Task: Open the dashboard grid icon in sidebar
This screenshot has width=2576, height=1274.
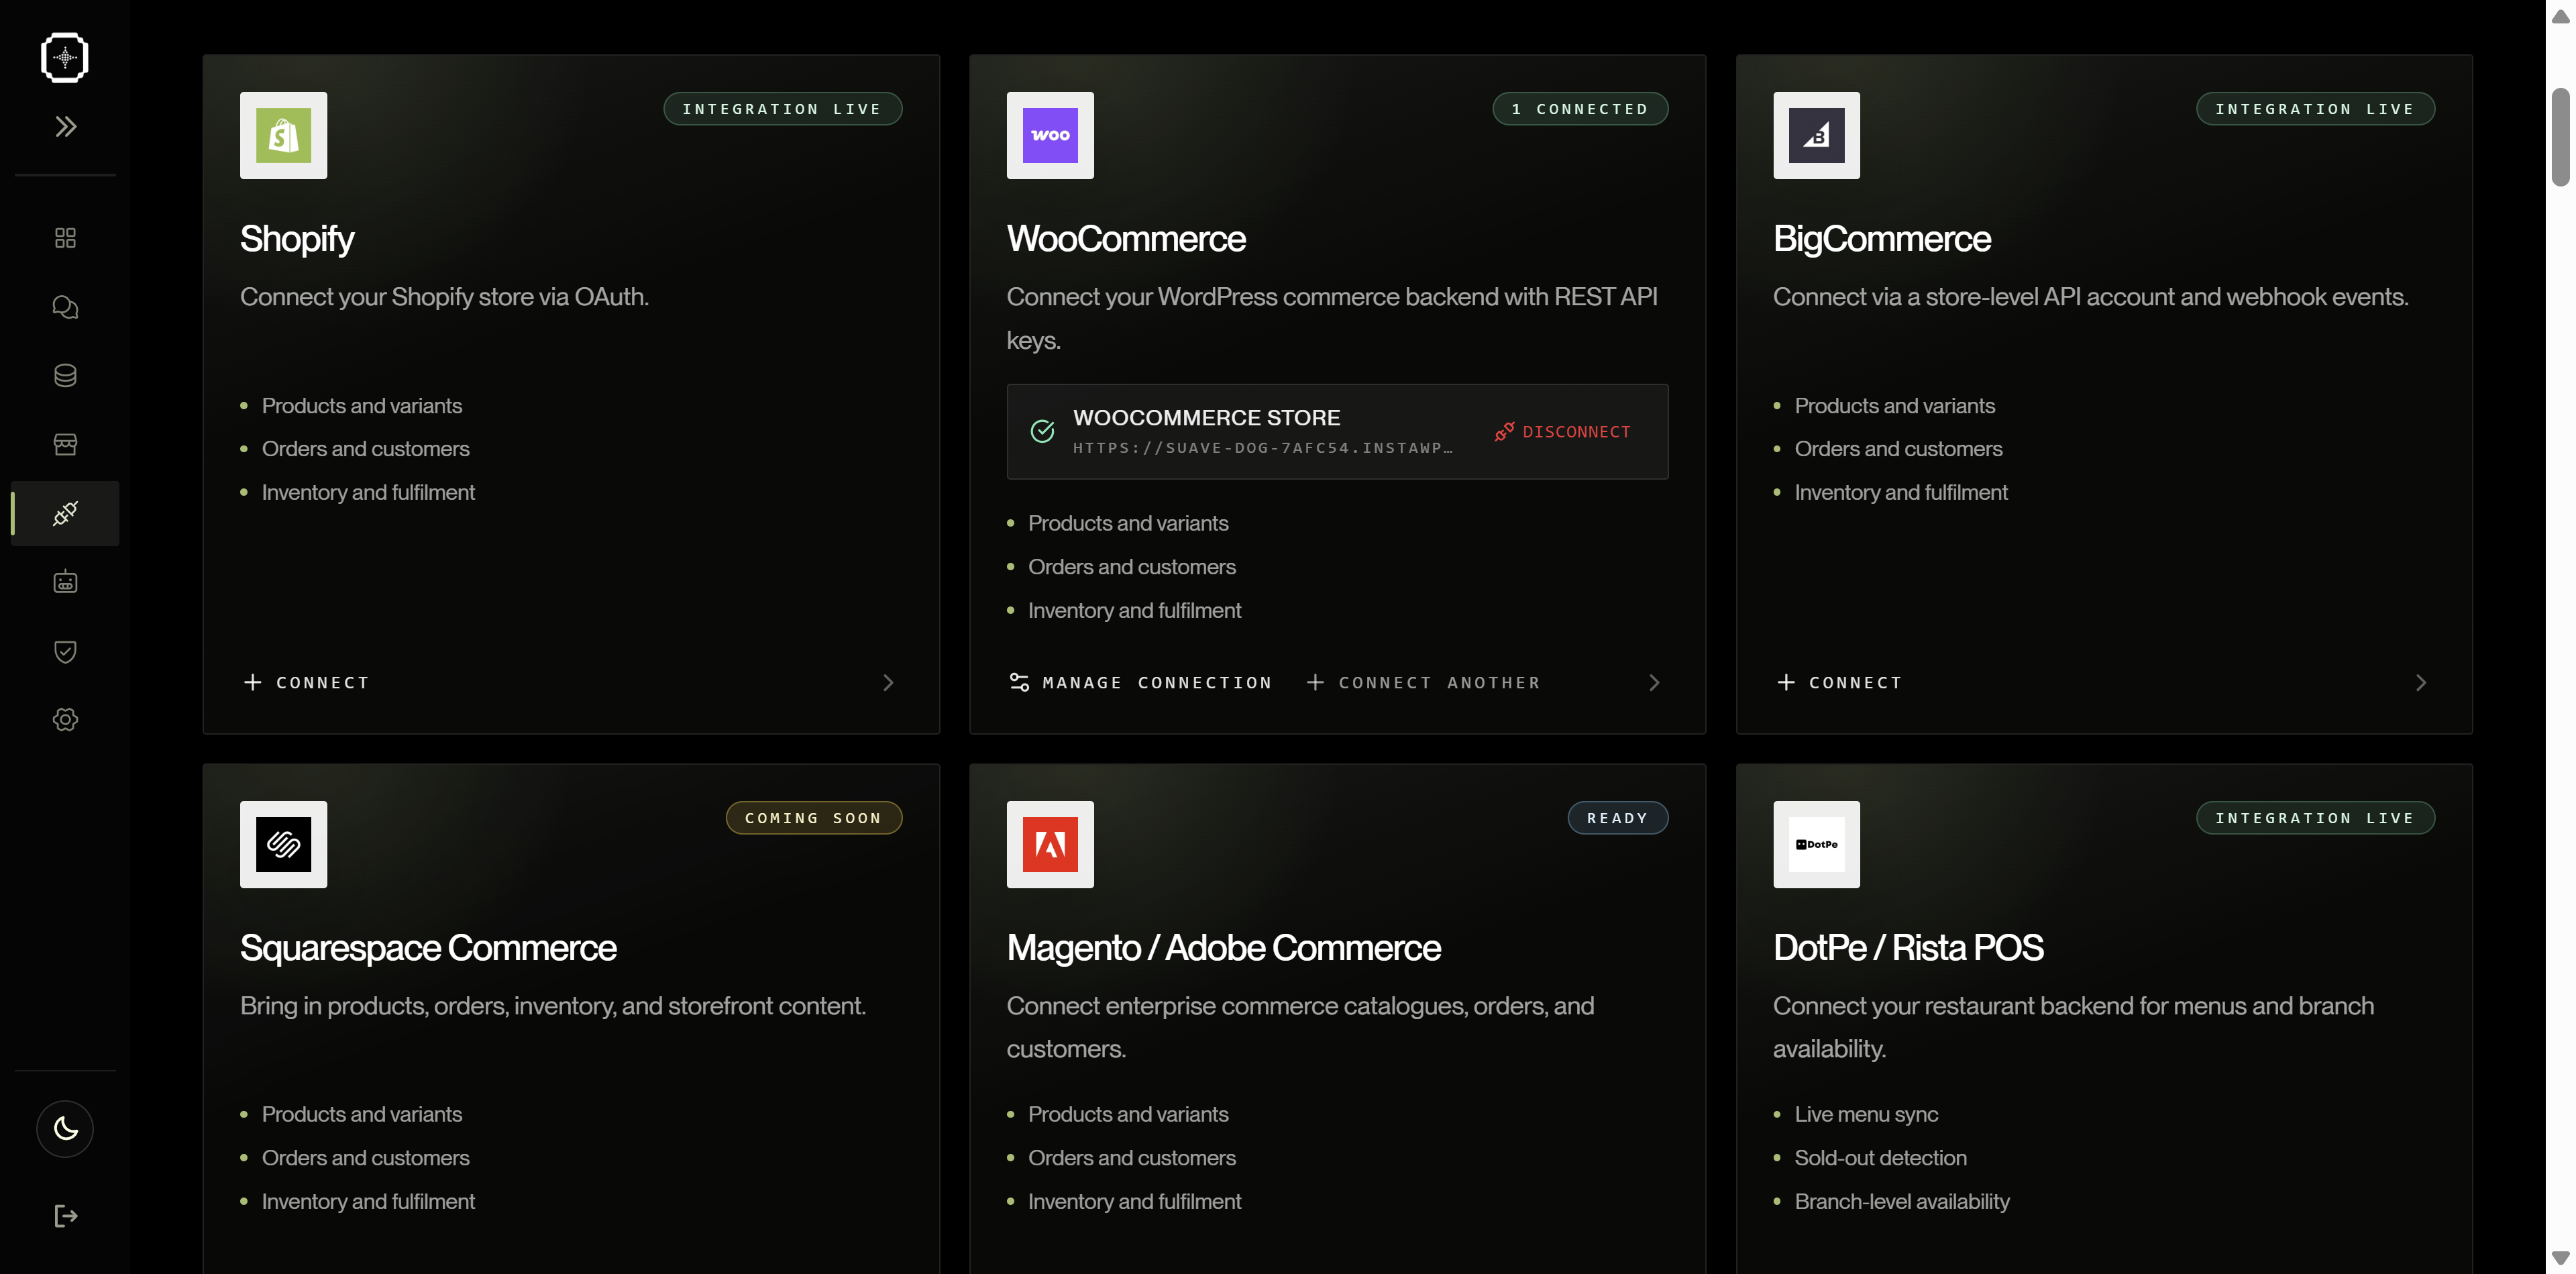Action: tap(65, 237)
